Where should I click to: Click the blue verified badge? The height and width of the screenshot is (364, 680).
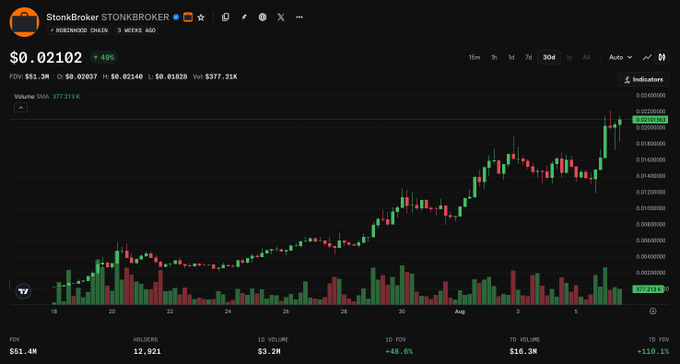(176, 17)
